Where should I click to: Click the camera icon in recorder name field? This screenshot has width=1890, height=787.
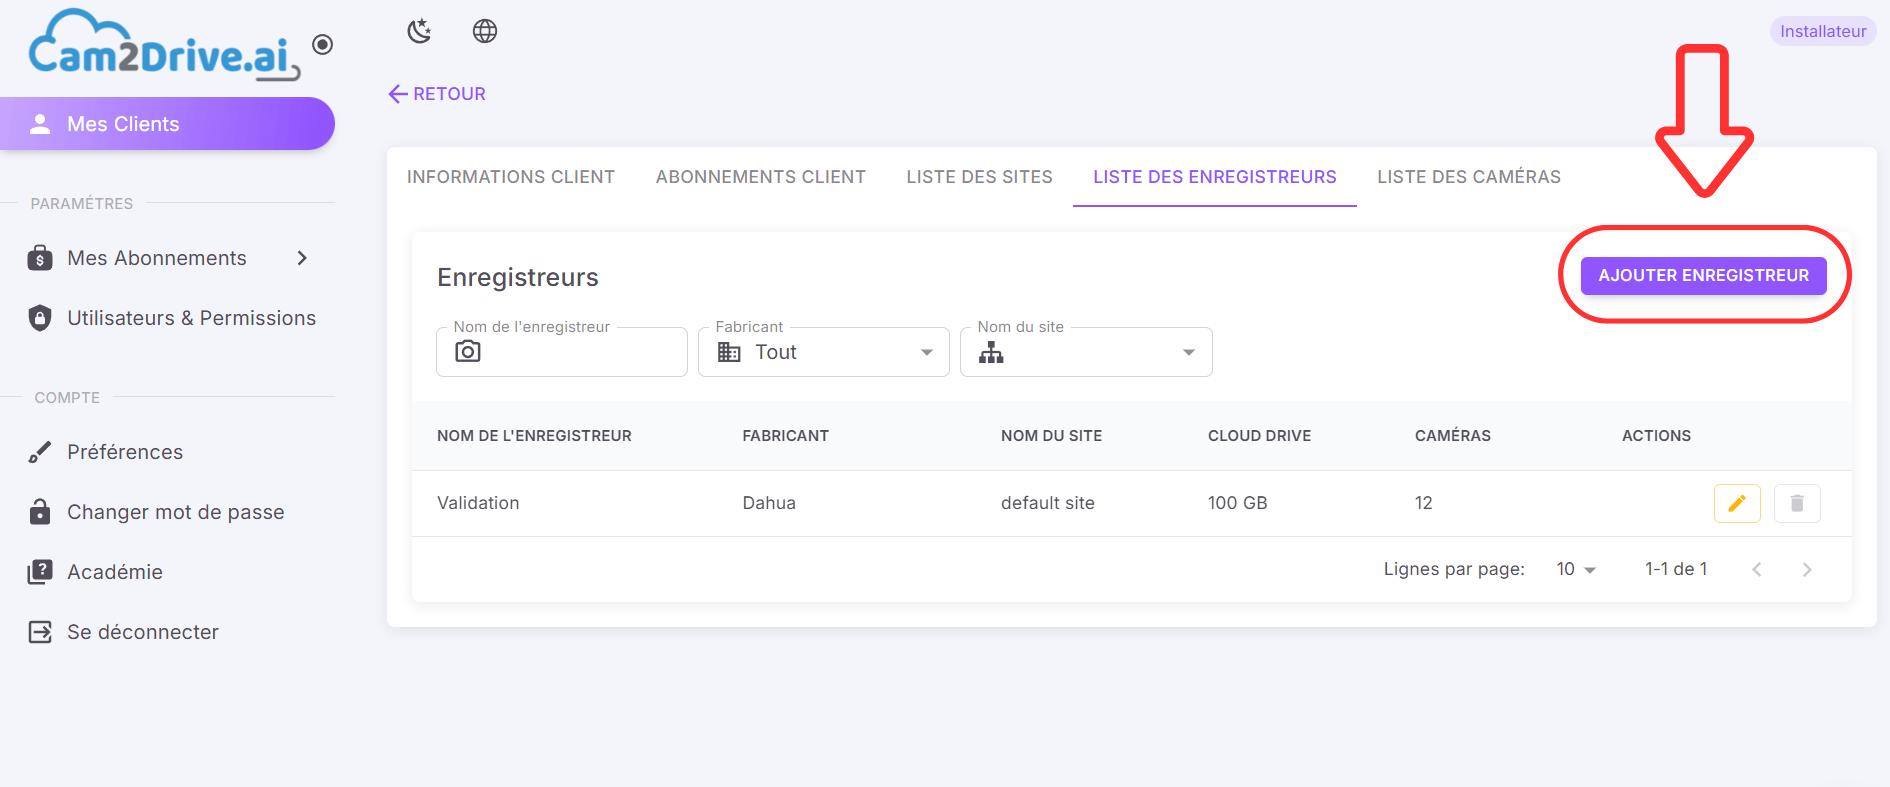(x=468, y=352)
